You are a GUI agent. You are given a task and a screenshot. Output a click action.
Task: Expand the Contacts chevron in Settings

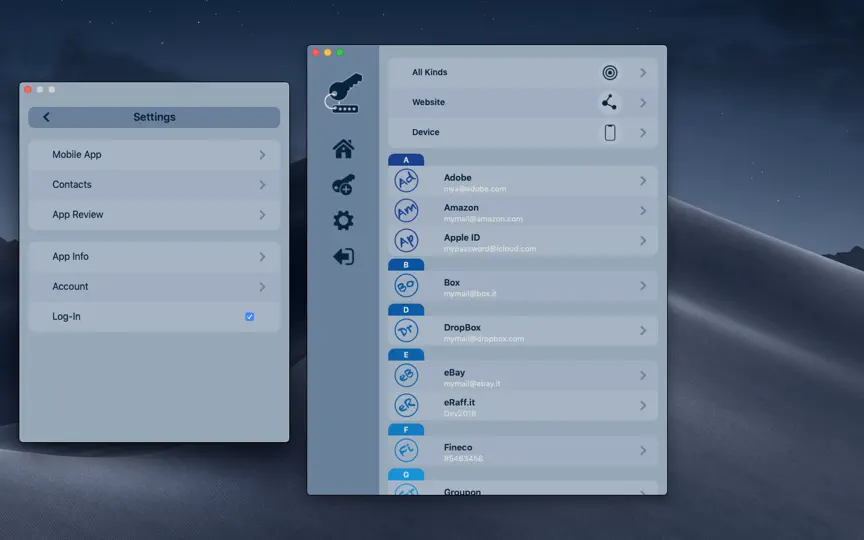click(x=262, y=185)
